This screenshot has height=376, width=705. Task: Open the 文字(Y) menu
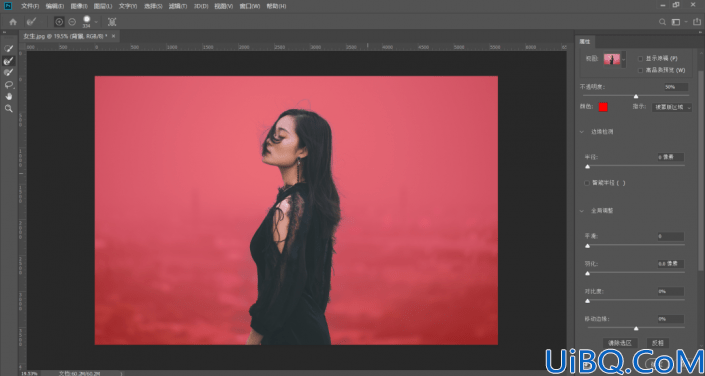pos(128,6)
